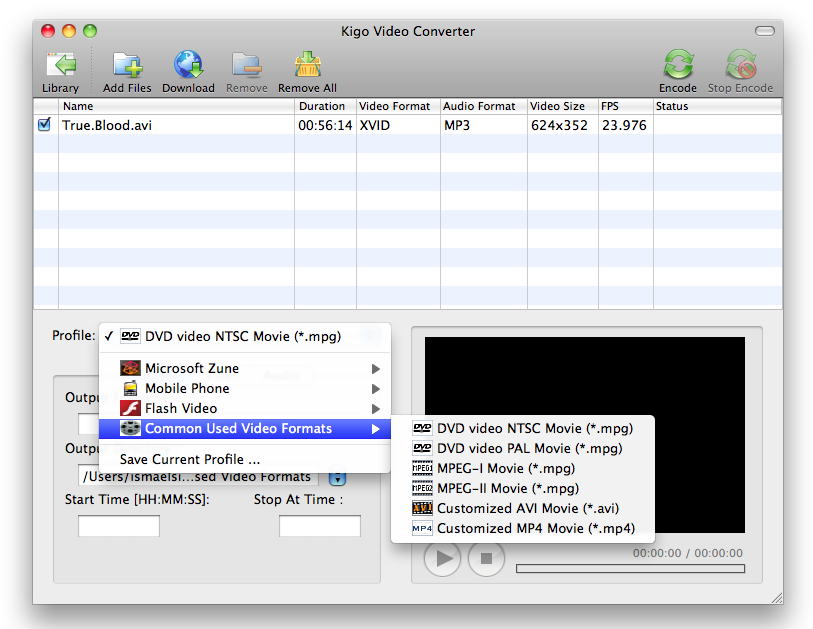Click the MPEG2 icon in submenu
Screen dimensions: 813x629
pos(422,488)
